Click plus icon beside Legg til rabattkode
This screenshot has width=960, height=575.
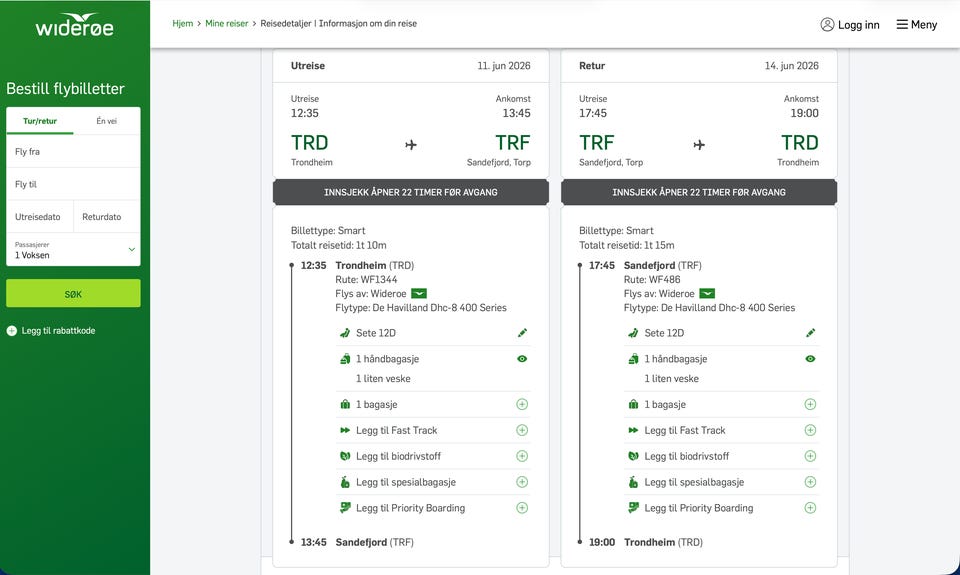[12, 331]
